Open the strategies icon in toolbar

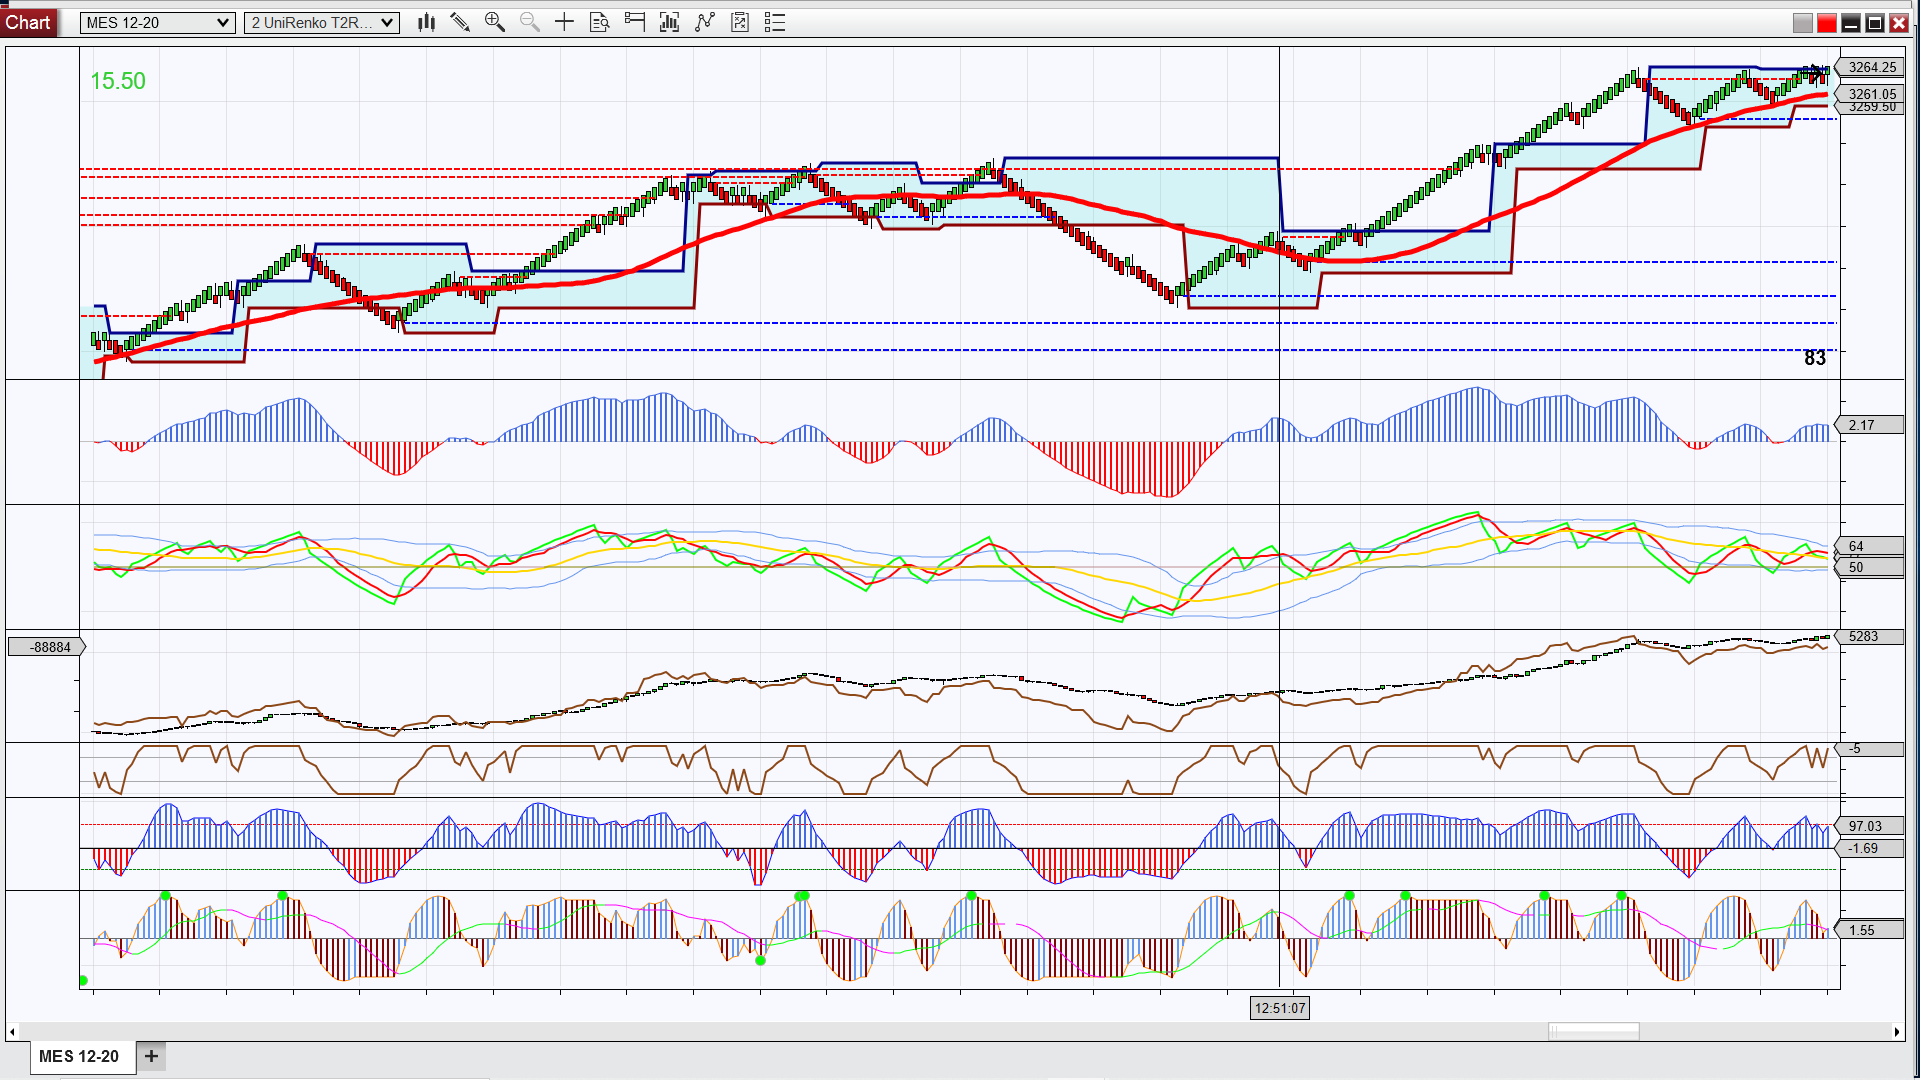click(x=739, y=22)
